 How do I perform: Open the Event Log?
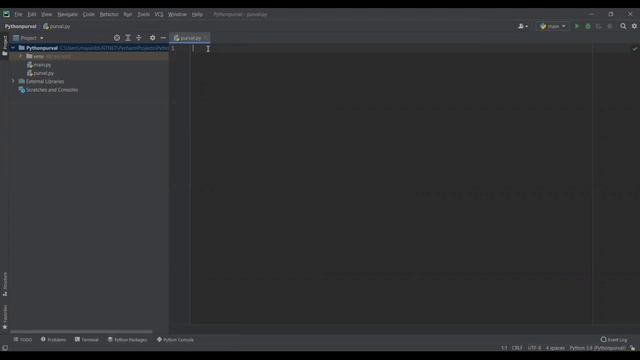pyautogui.click(x=613, y=340)
